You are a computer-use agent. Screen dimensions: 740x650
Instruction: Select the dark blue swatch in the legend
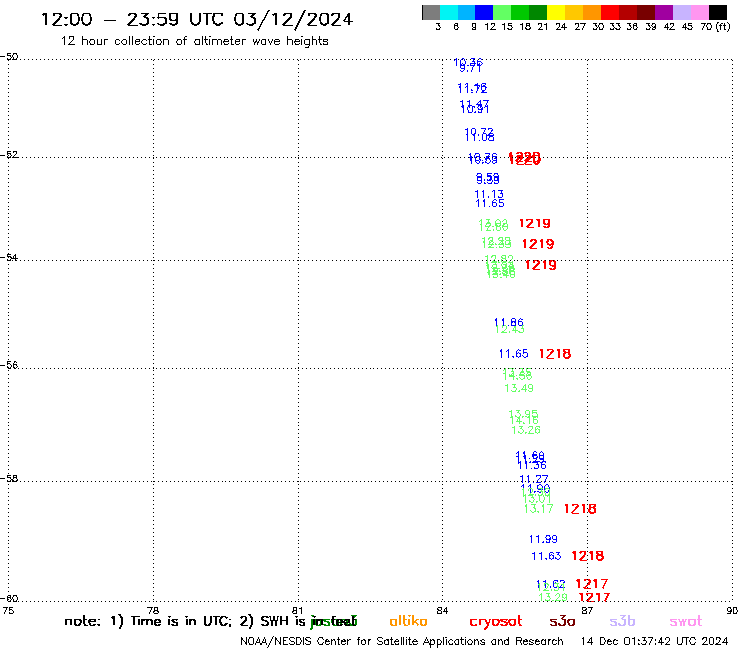click(484, 12)
